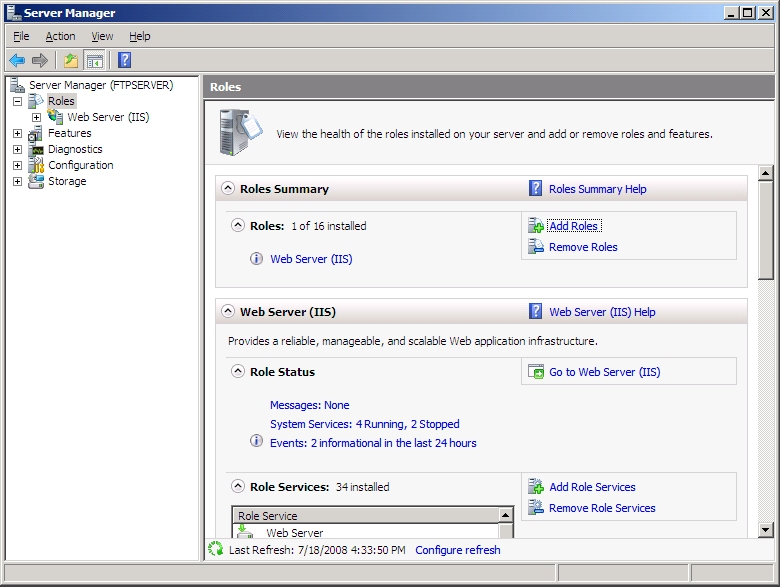Image resolution: width=780 pixels, height=587 pixels.
Task: Open the Action menu
Action: pyautogui.click(x=60, y=36)
